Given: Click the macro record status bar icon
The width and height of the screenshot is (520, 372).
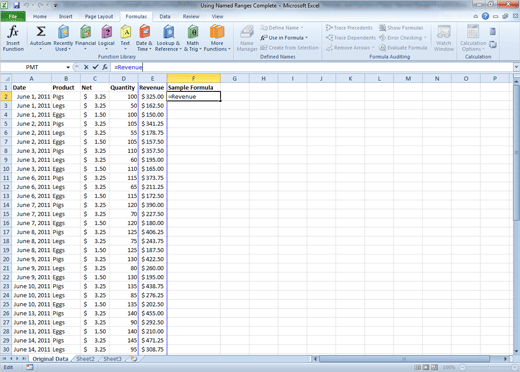Looking at the screenshot, I should [x=30, y=367].
